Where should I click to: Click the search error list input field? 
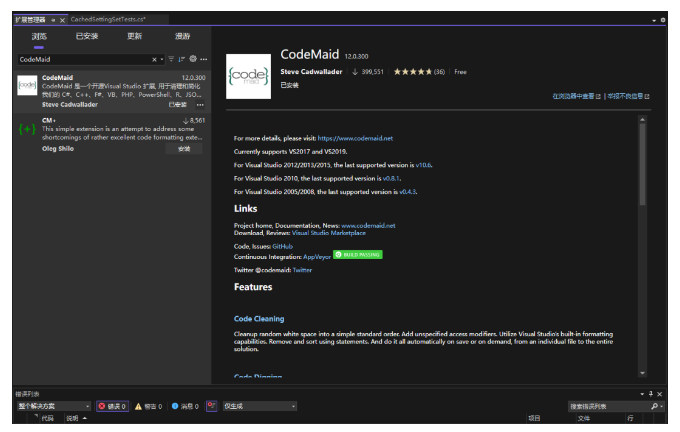point(608,406)
